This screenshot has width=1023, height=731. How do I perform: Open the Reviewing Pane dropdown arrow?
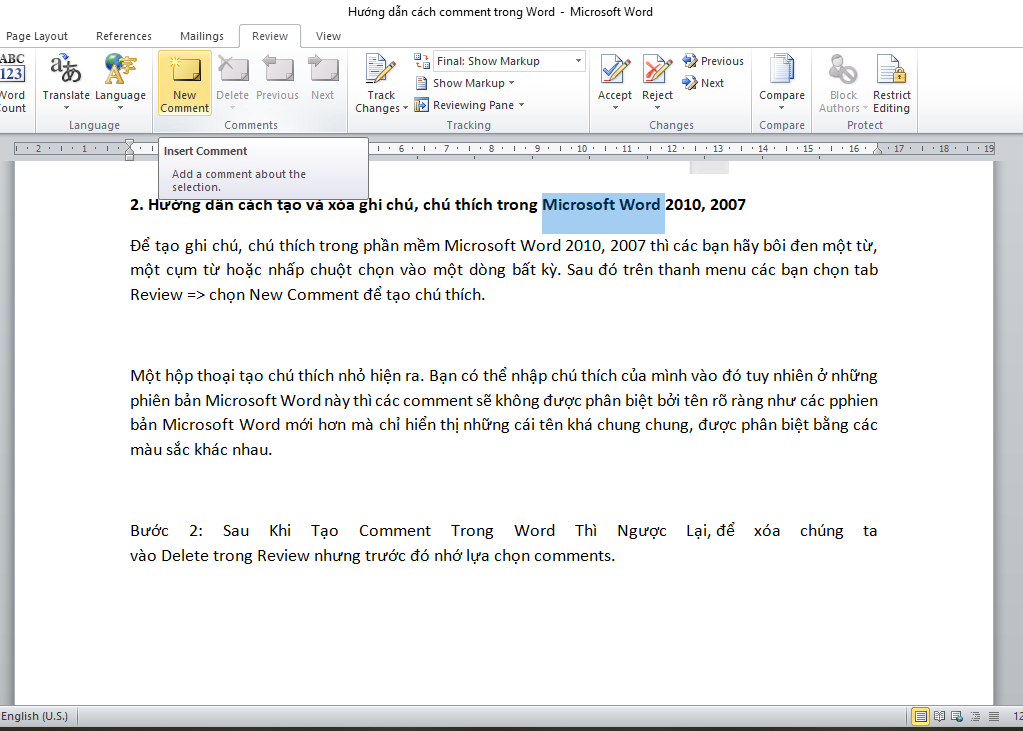point(521,105)
